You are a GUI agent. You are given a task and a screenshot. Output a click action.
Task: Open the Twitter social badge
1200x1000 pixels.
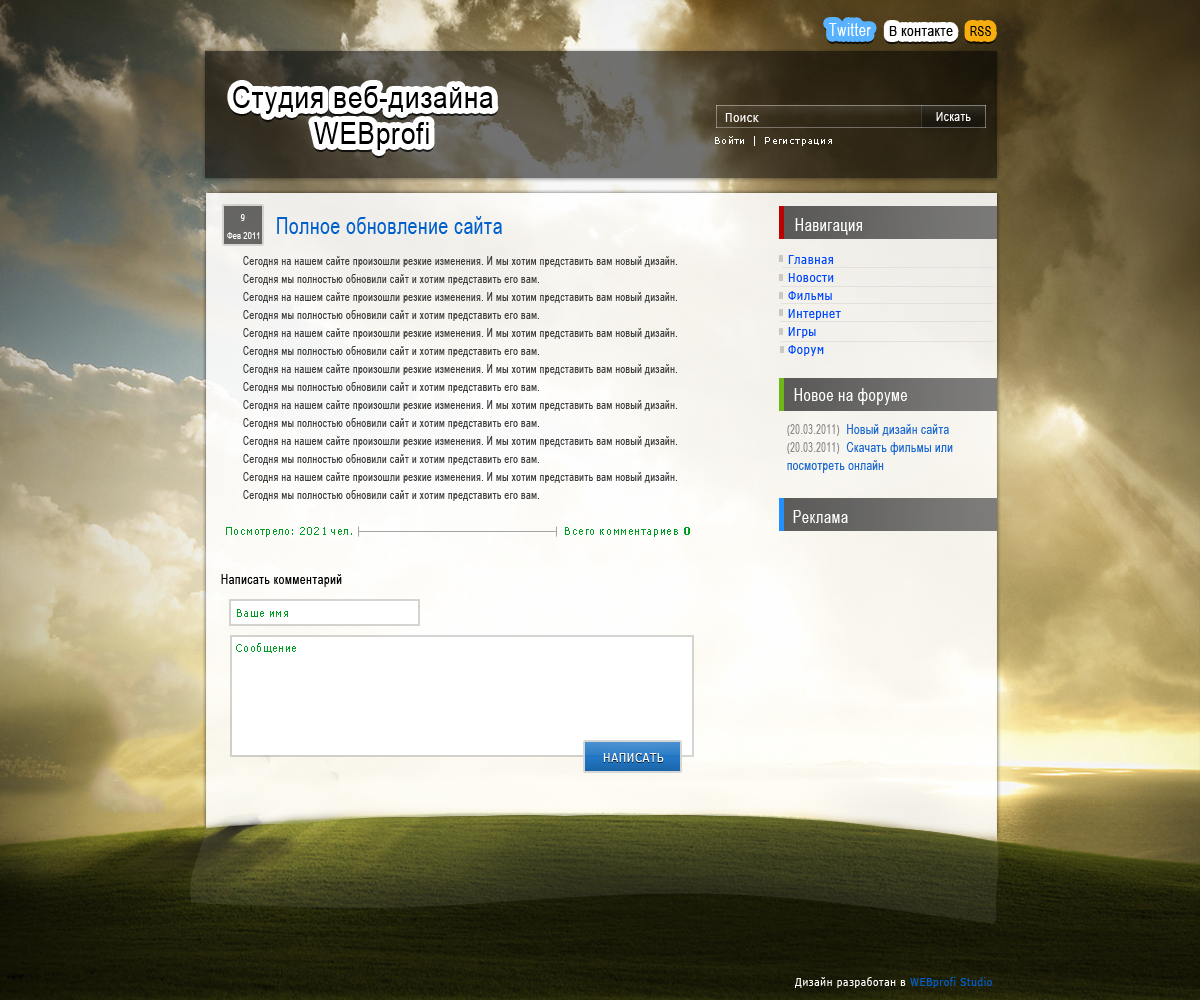[849, 30]
